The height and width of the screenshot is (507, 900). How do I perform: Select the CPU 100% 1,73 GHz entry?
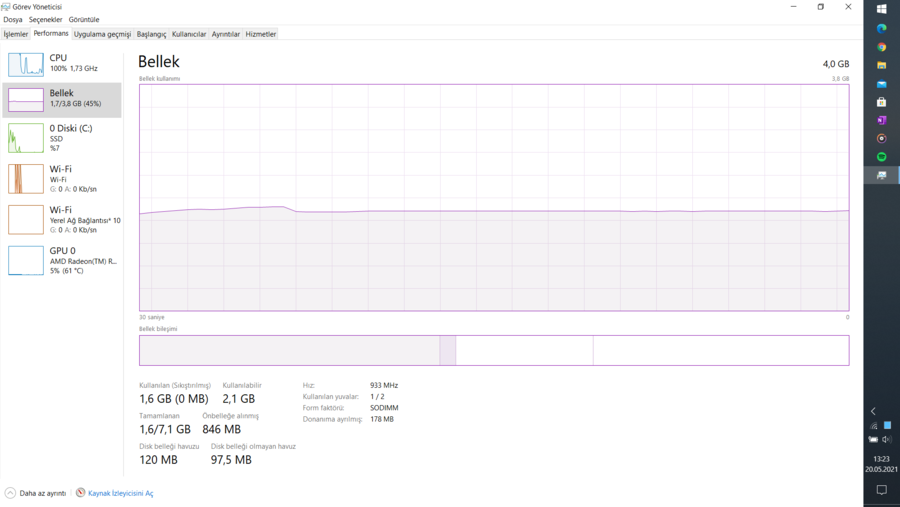[62, 64]
